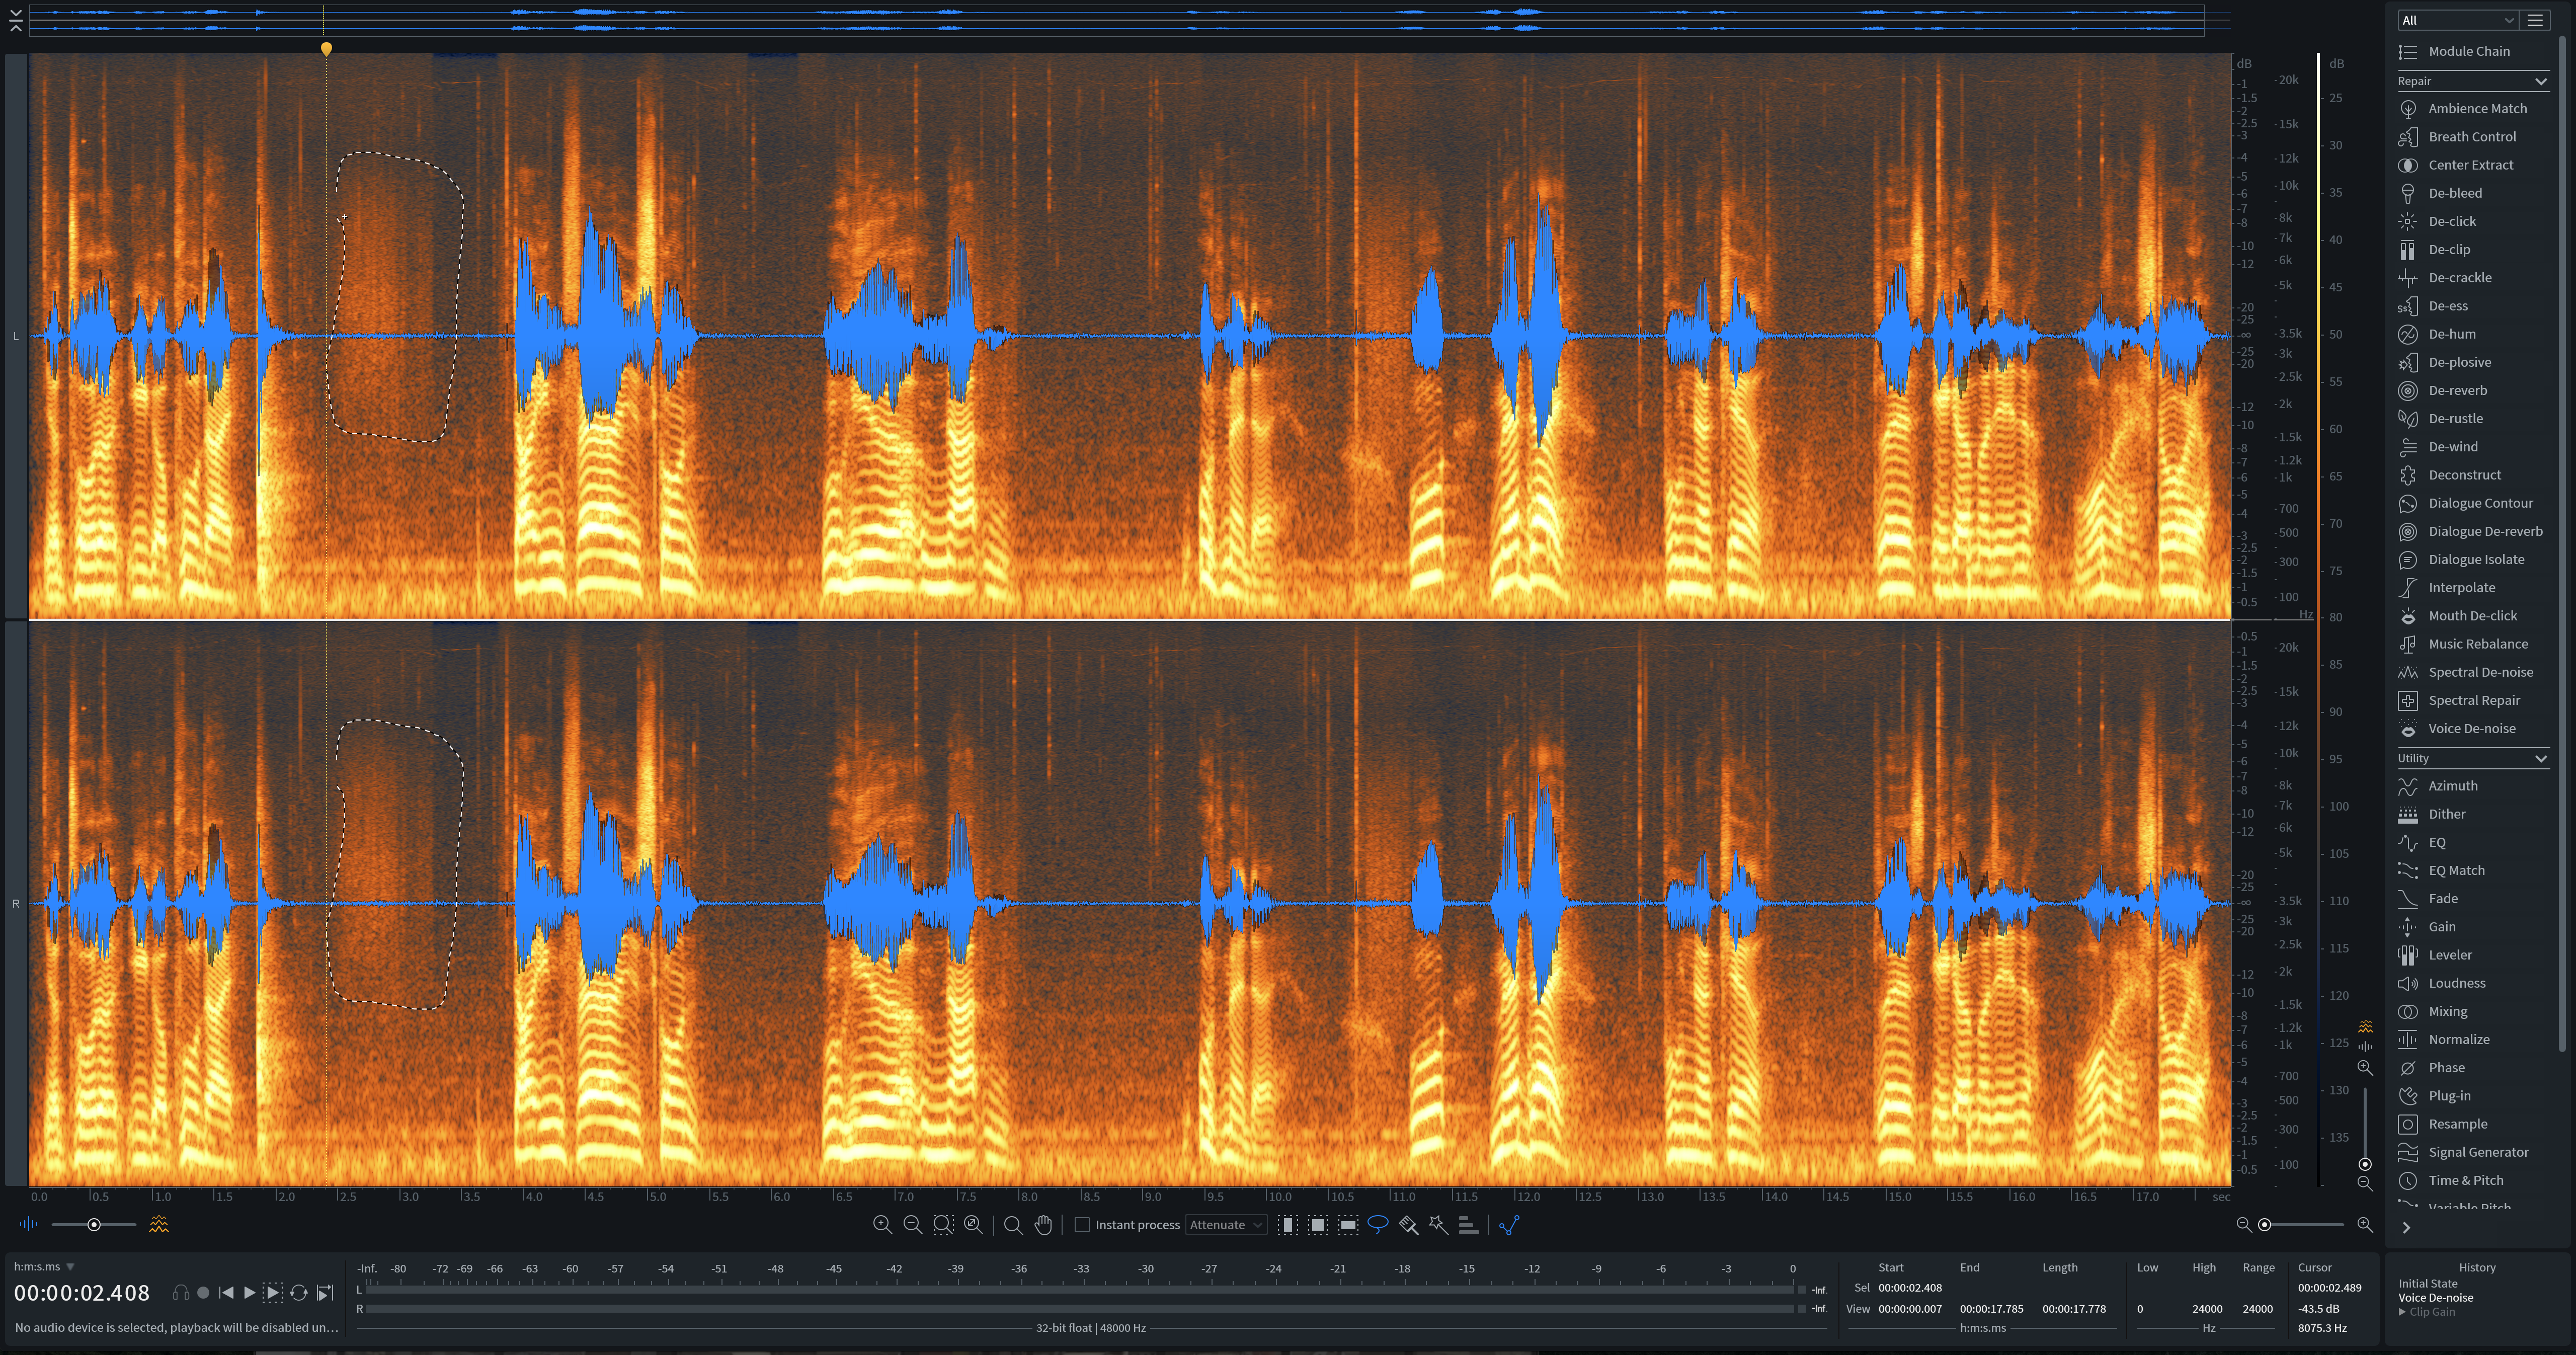
Task: Open the De-hum module
Action: (2452, 334)
